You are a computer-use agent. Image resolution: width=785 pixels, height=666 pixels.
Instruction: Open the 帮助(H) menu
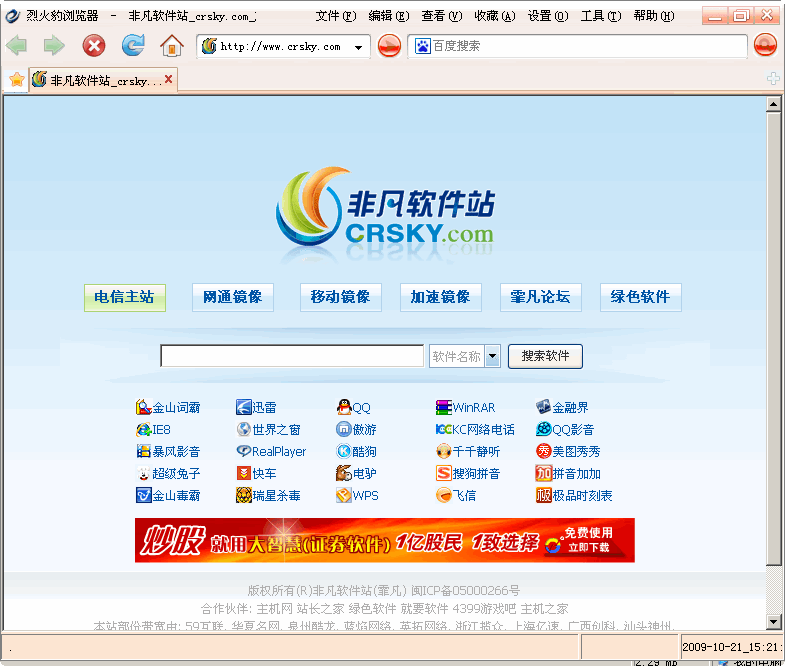[654, 16]
